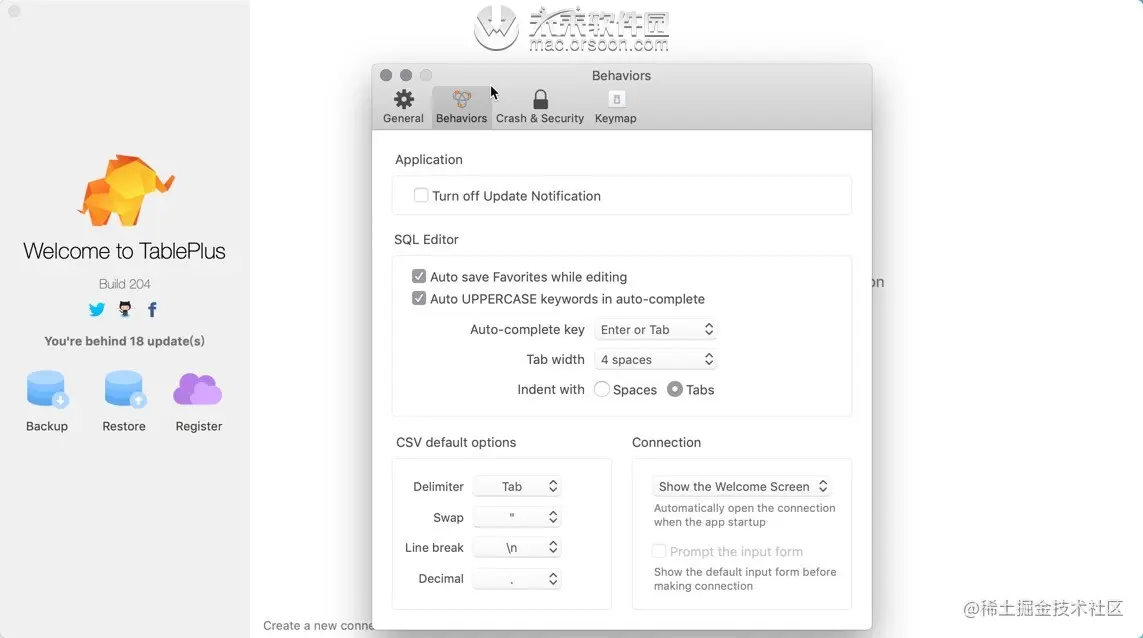
Task: Open the Show the Welcome Screen dropdown
Action: coord(741,486)
